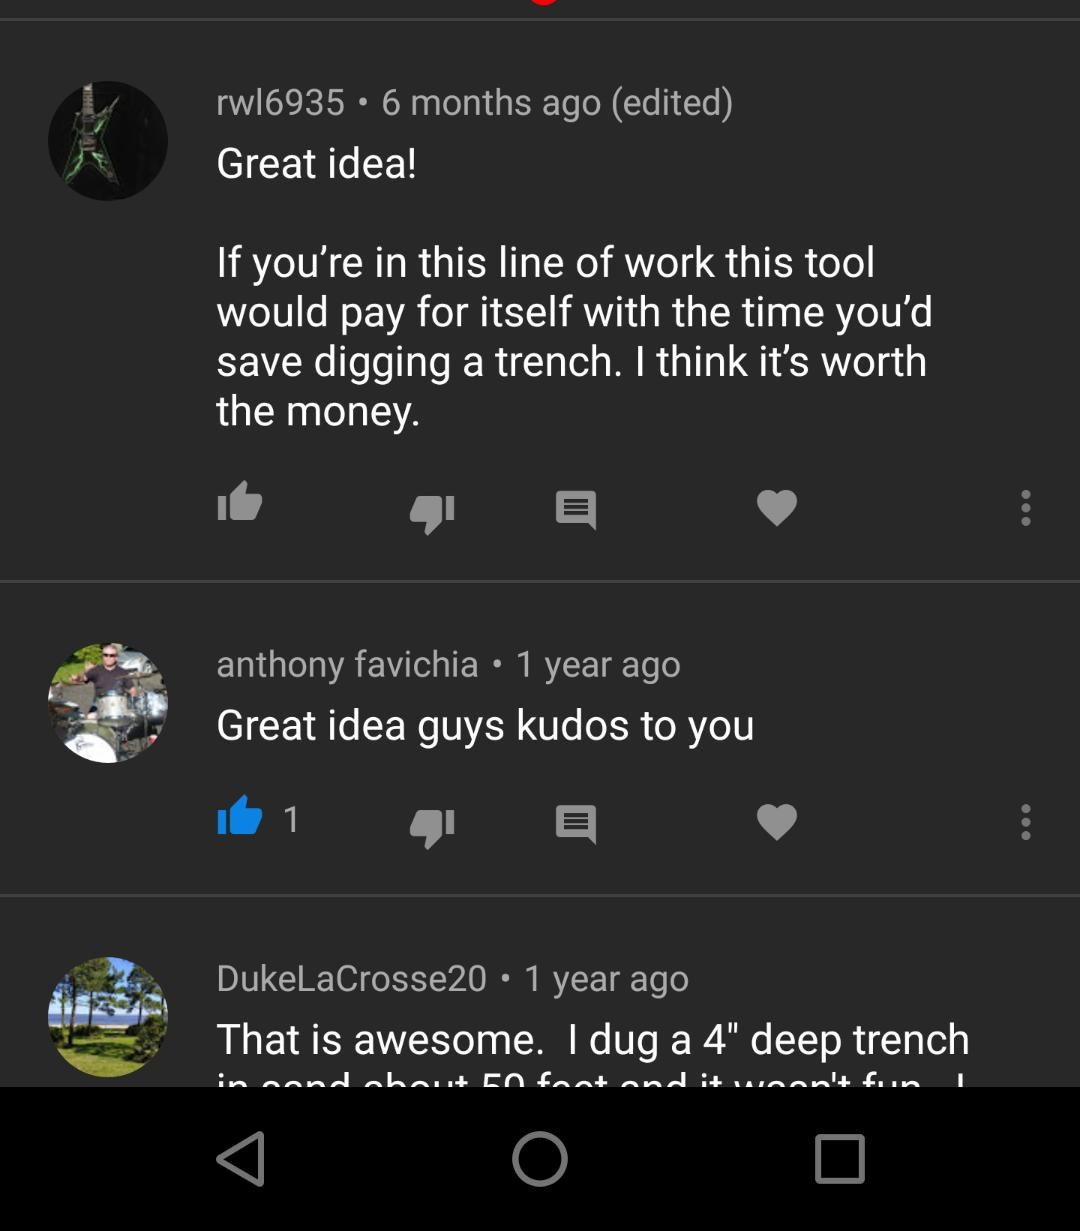Remove like from anthony favichia's comment
This screenshot has height=1231, width=1080.
[240, 817]
